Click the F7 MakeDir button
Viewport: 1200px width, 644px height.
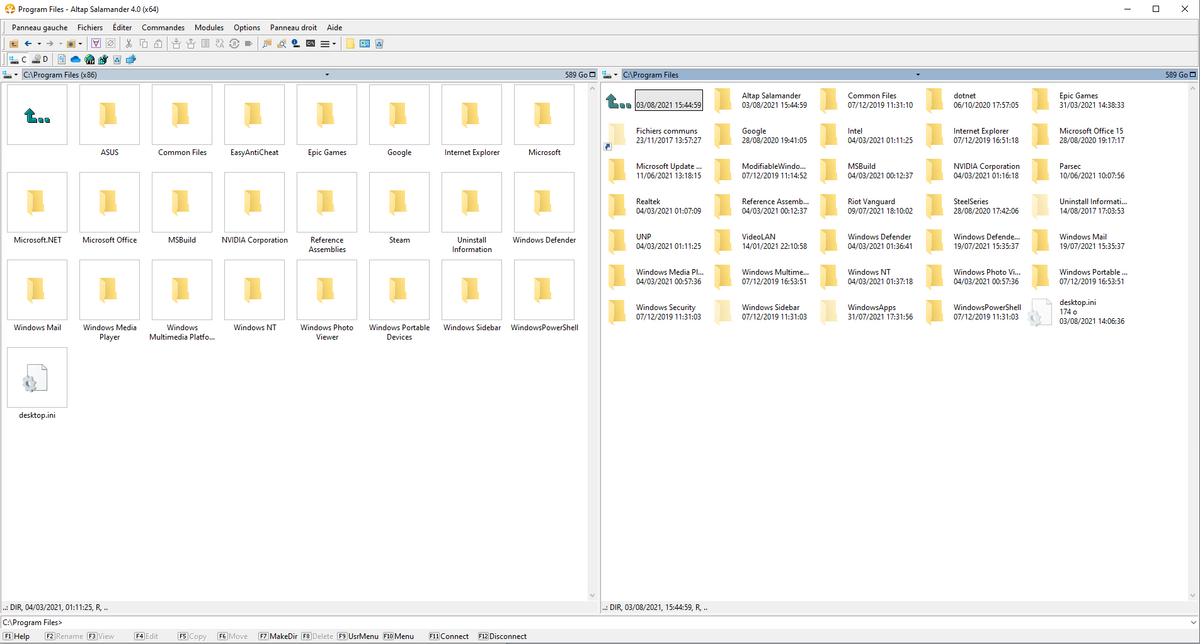[278, 636]
